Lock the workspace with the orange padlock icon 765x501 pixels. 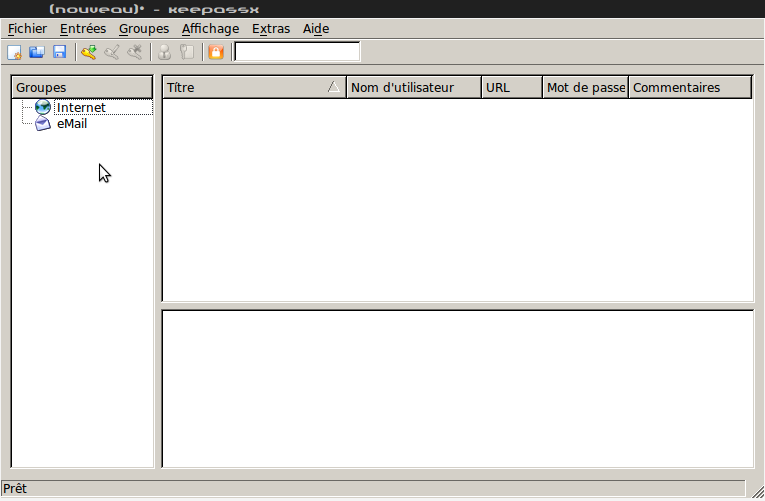click(x=216, y=52)
